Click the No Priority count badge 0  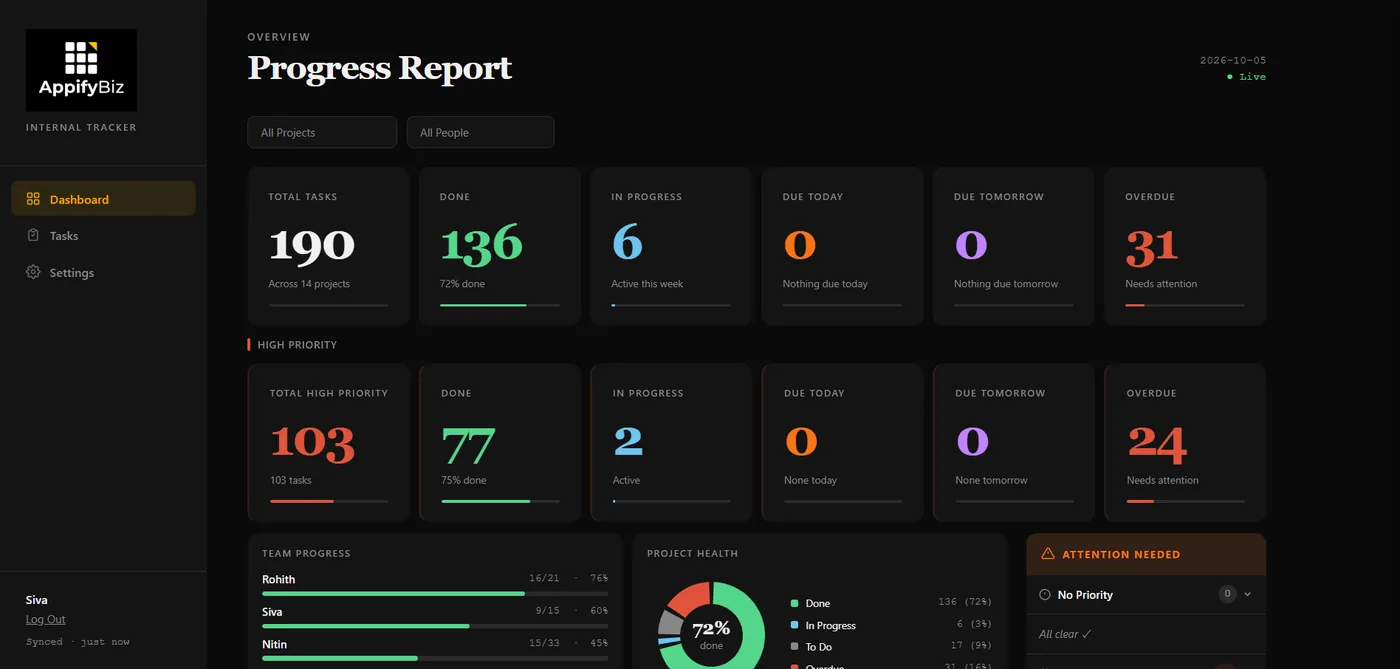1227,595
